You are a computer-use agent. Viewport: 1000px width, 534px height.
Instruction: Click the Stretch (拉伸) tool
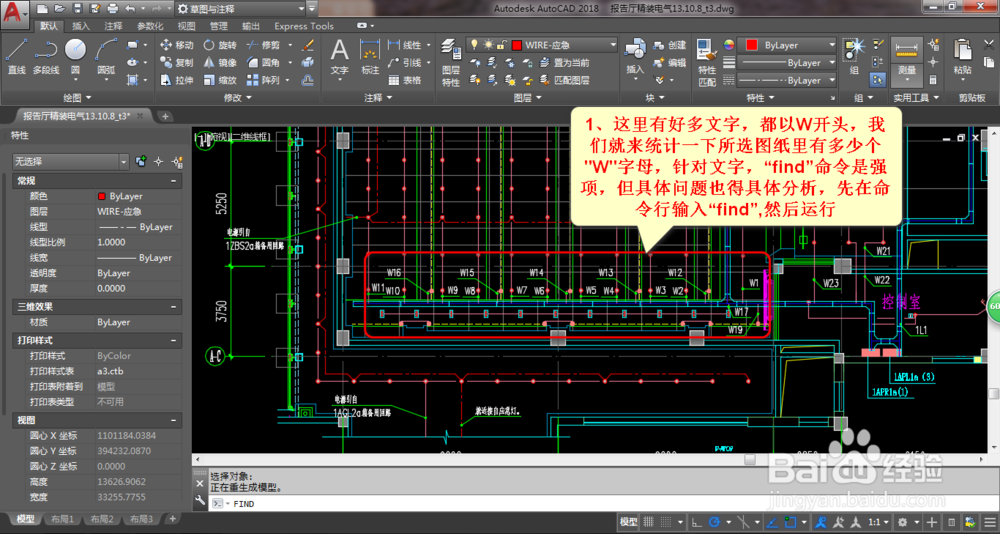point(177,80)
